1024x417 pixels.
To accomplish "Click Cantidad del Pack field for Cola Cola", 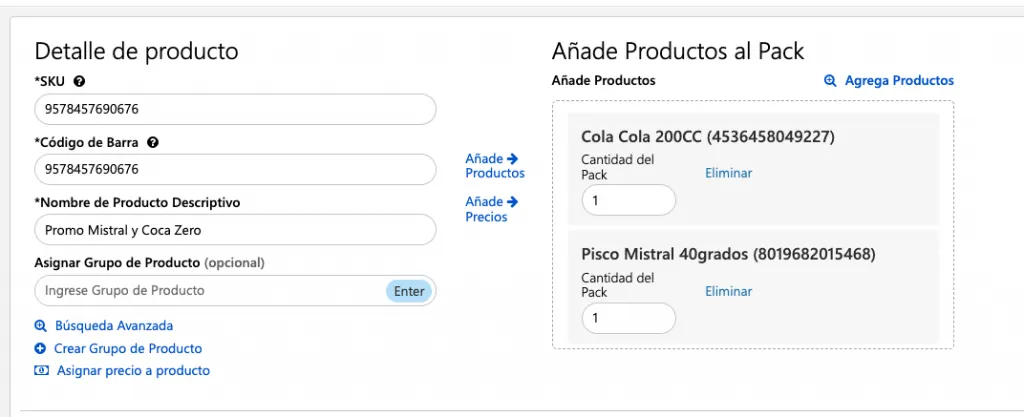I will pos(629,200).
